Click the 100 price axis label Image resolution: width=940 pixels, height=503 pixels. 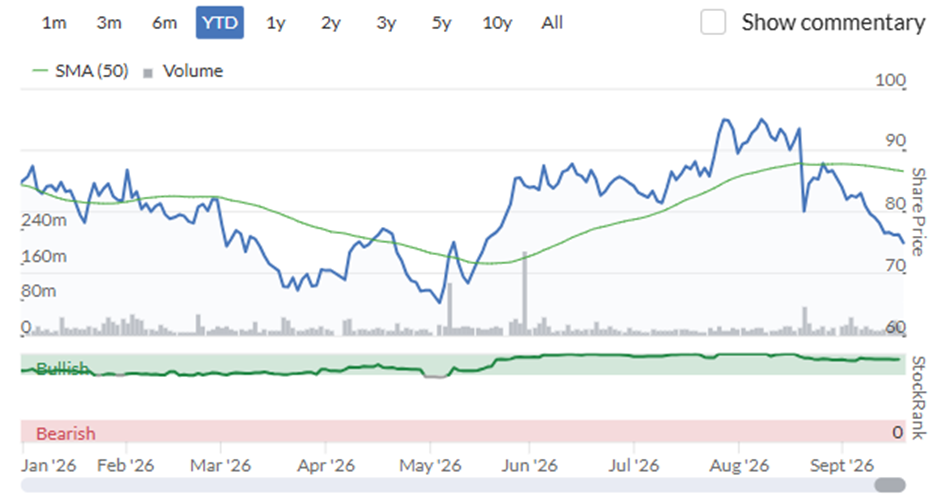click(890, 80)
